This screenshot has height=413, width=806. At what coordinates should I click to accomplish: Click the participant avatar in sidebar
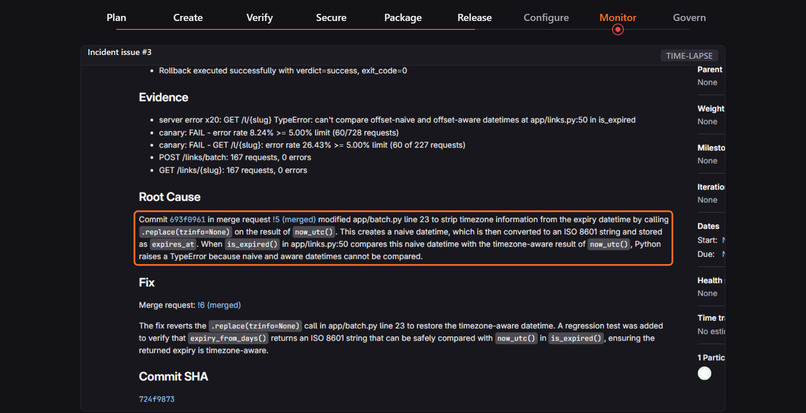pyautogui.click(x=704, y=373)
